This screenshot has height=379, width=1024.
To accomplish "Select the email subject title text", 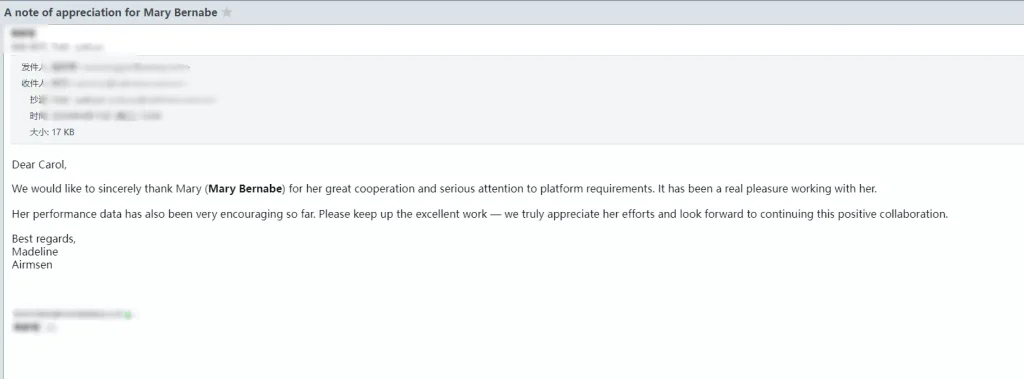I will 111,12.
